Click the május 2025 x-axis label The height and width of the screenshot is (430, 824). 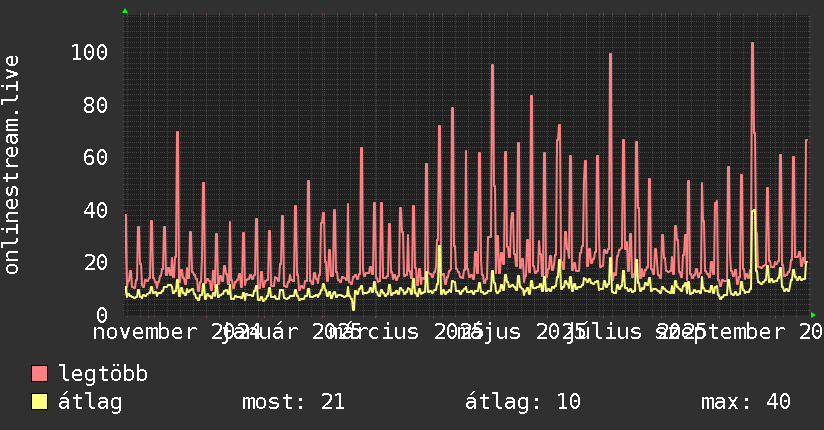521,332
